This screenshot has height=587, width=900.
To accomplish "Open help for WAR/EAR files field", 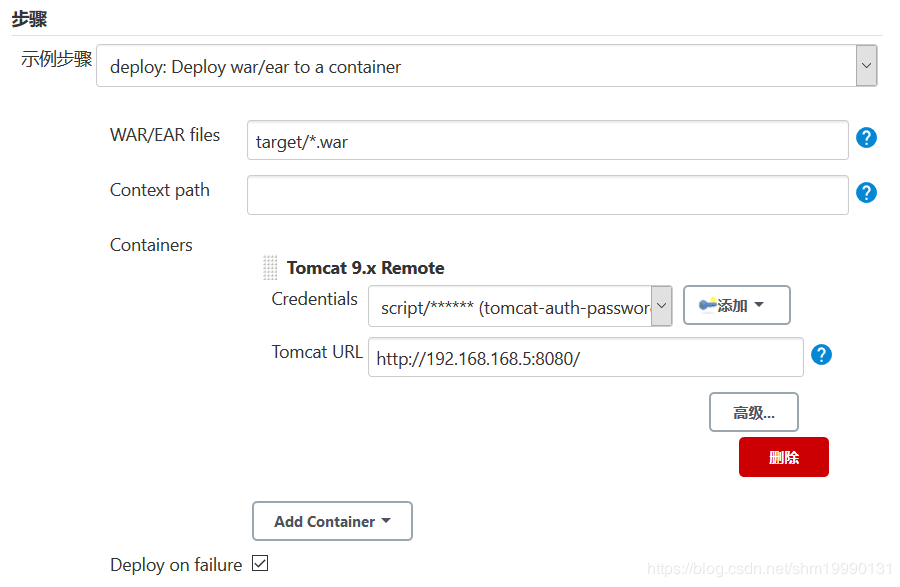I will (866, 138).
